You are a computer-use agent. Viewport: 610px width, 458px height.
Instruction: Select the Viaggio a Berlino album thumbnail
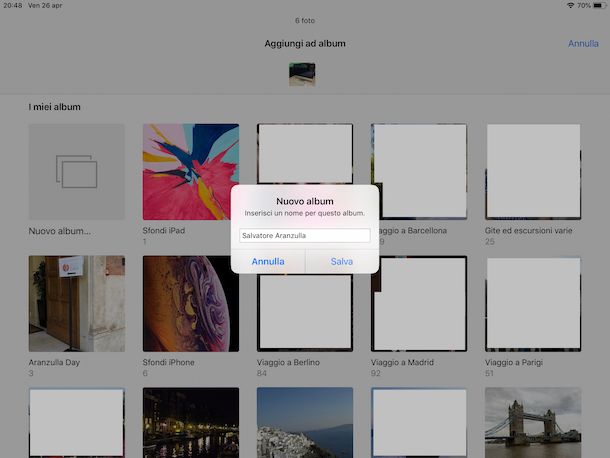click(x=305, y=313)
